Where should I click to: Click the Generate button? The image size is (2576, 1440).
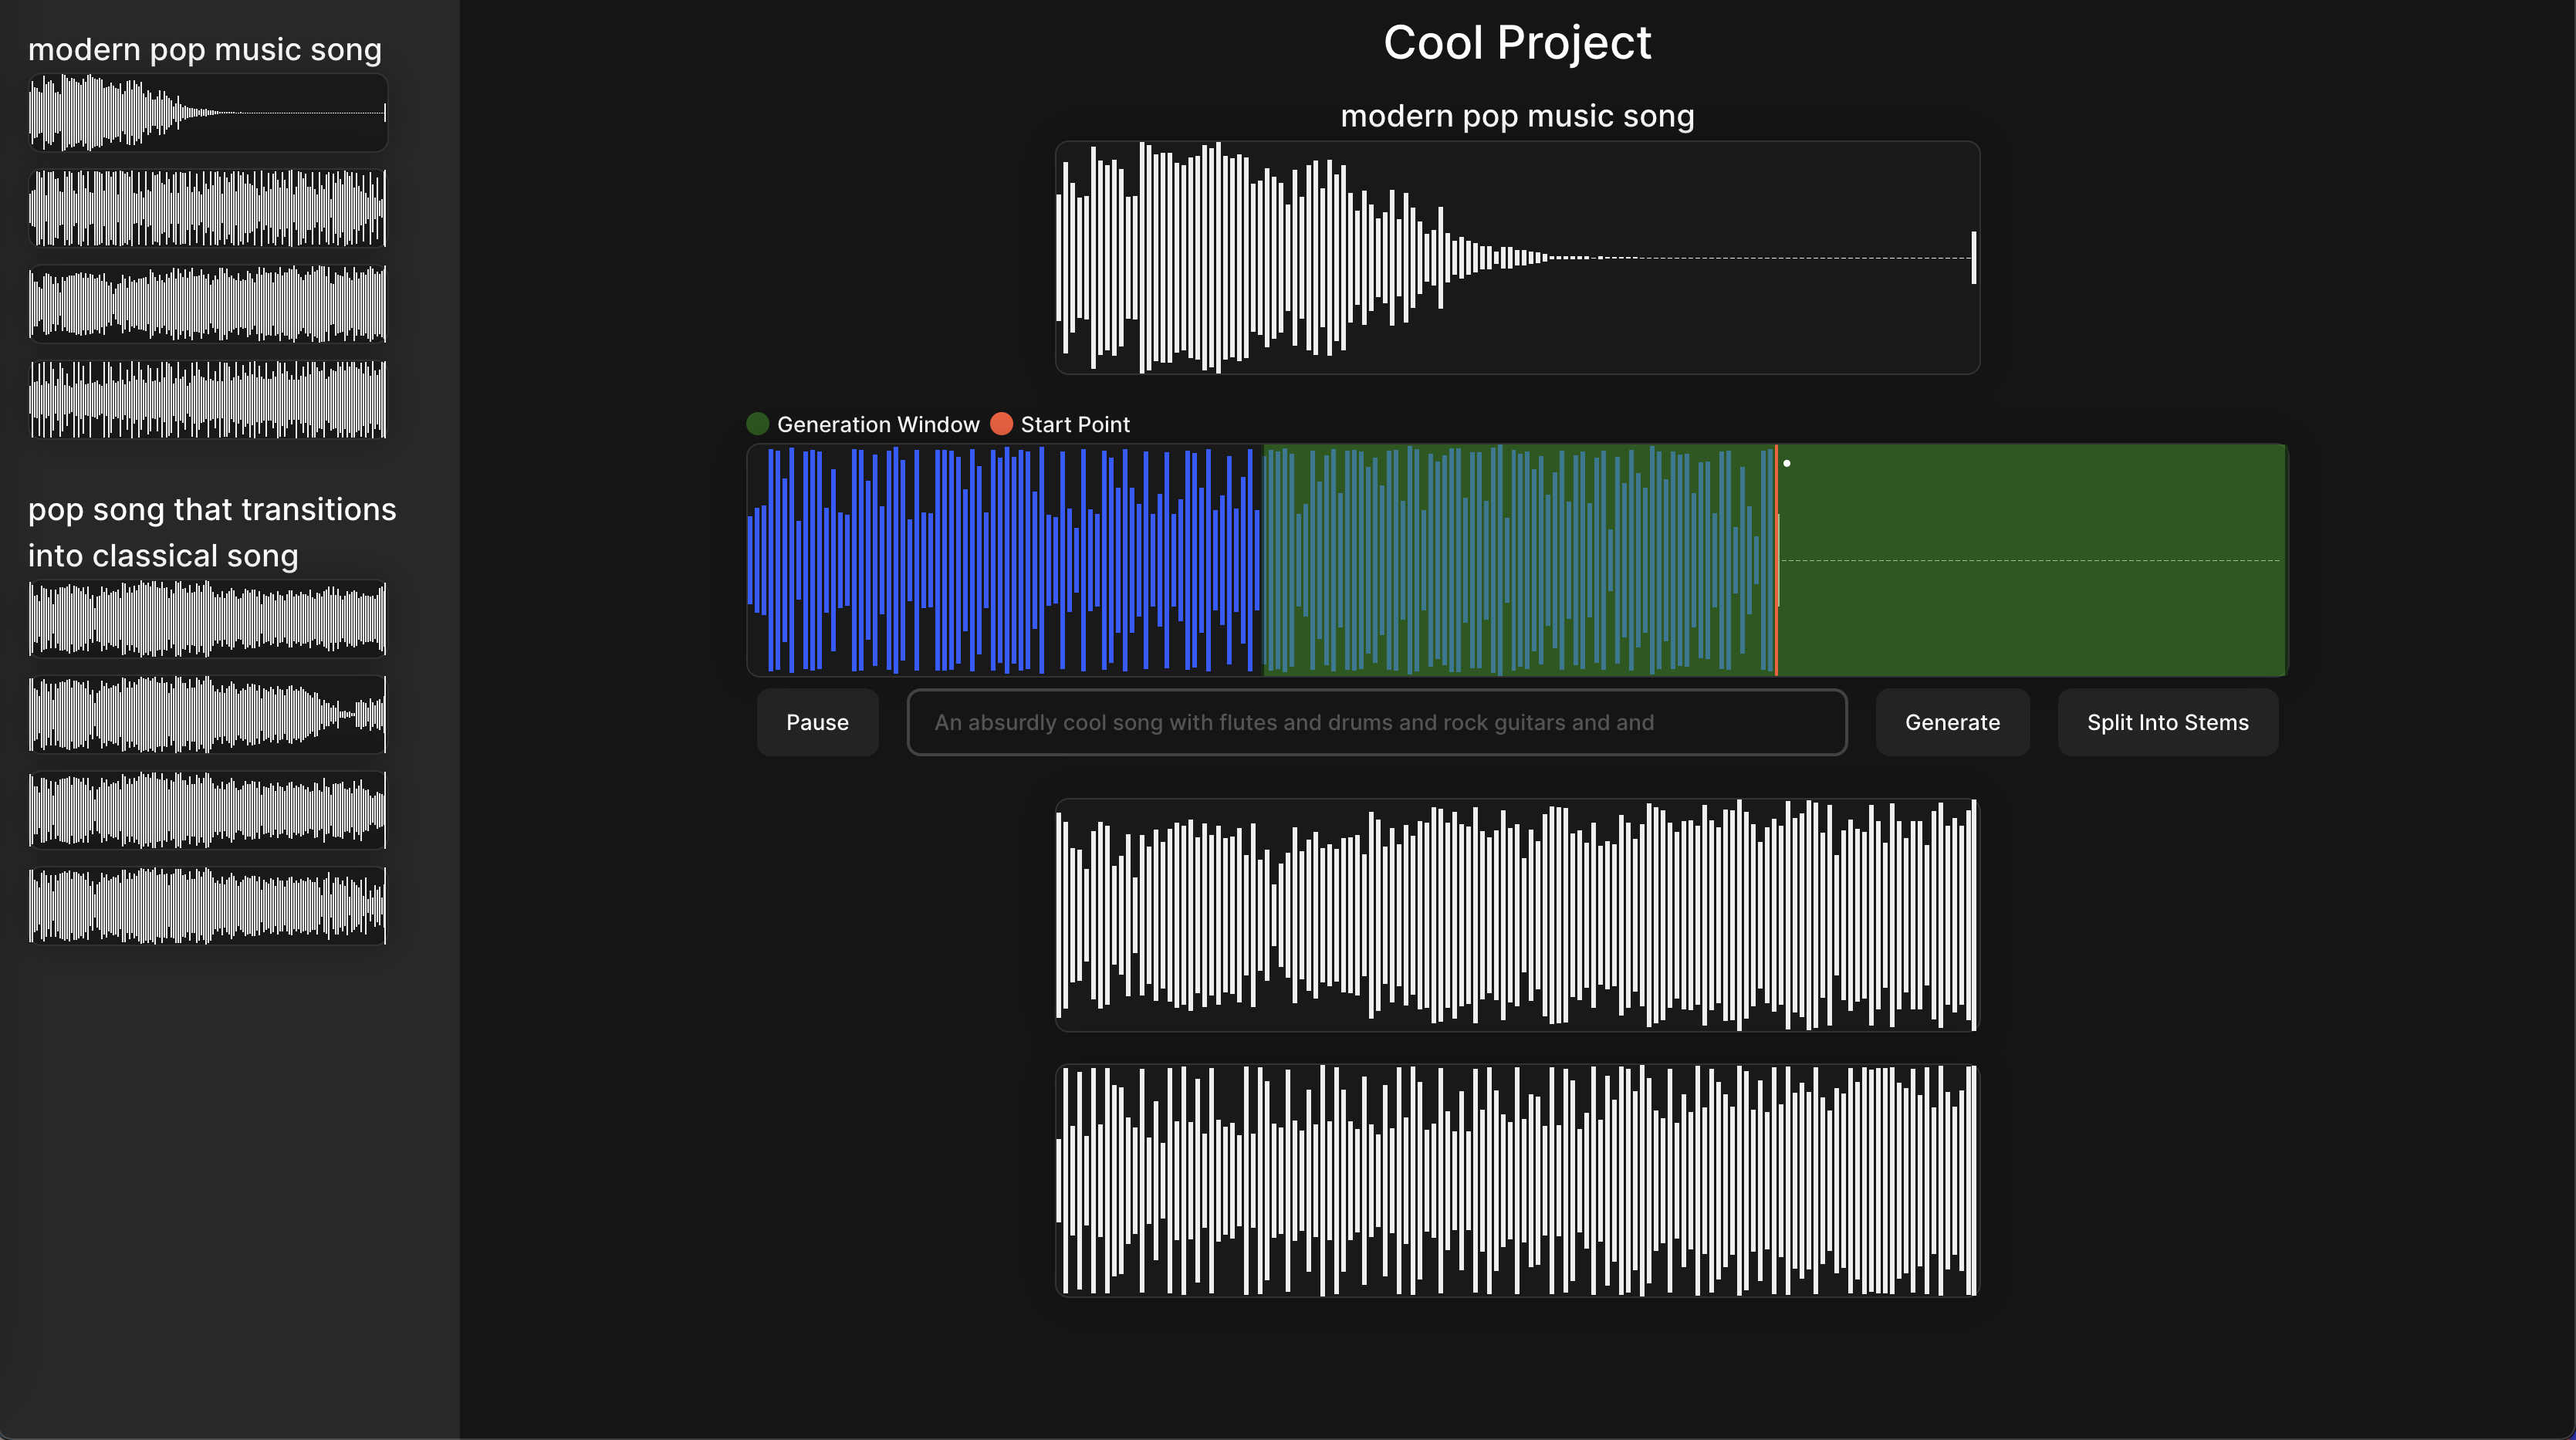click(1952, 722)
